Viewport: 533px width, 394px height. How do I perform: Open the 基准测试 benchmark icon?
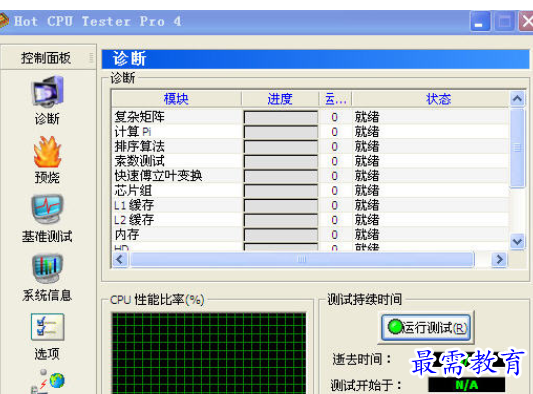[x=47, y=209]
